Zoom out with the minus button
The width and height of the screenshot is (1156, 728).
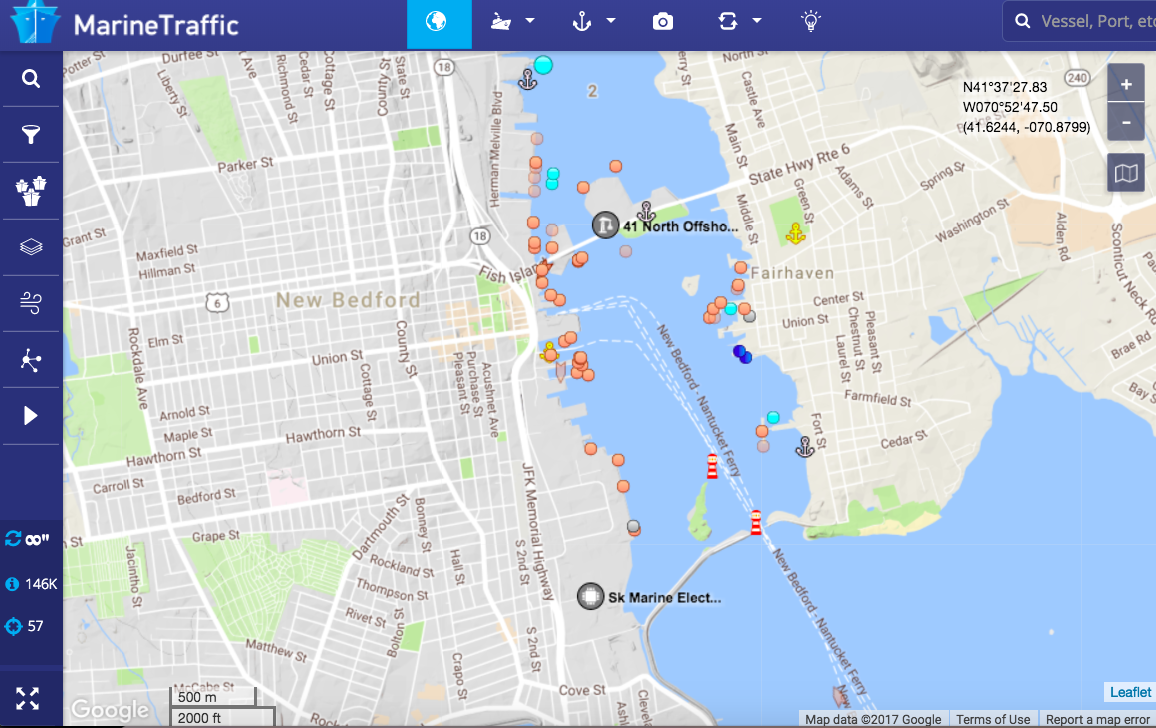point(1126,122)
